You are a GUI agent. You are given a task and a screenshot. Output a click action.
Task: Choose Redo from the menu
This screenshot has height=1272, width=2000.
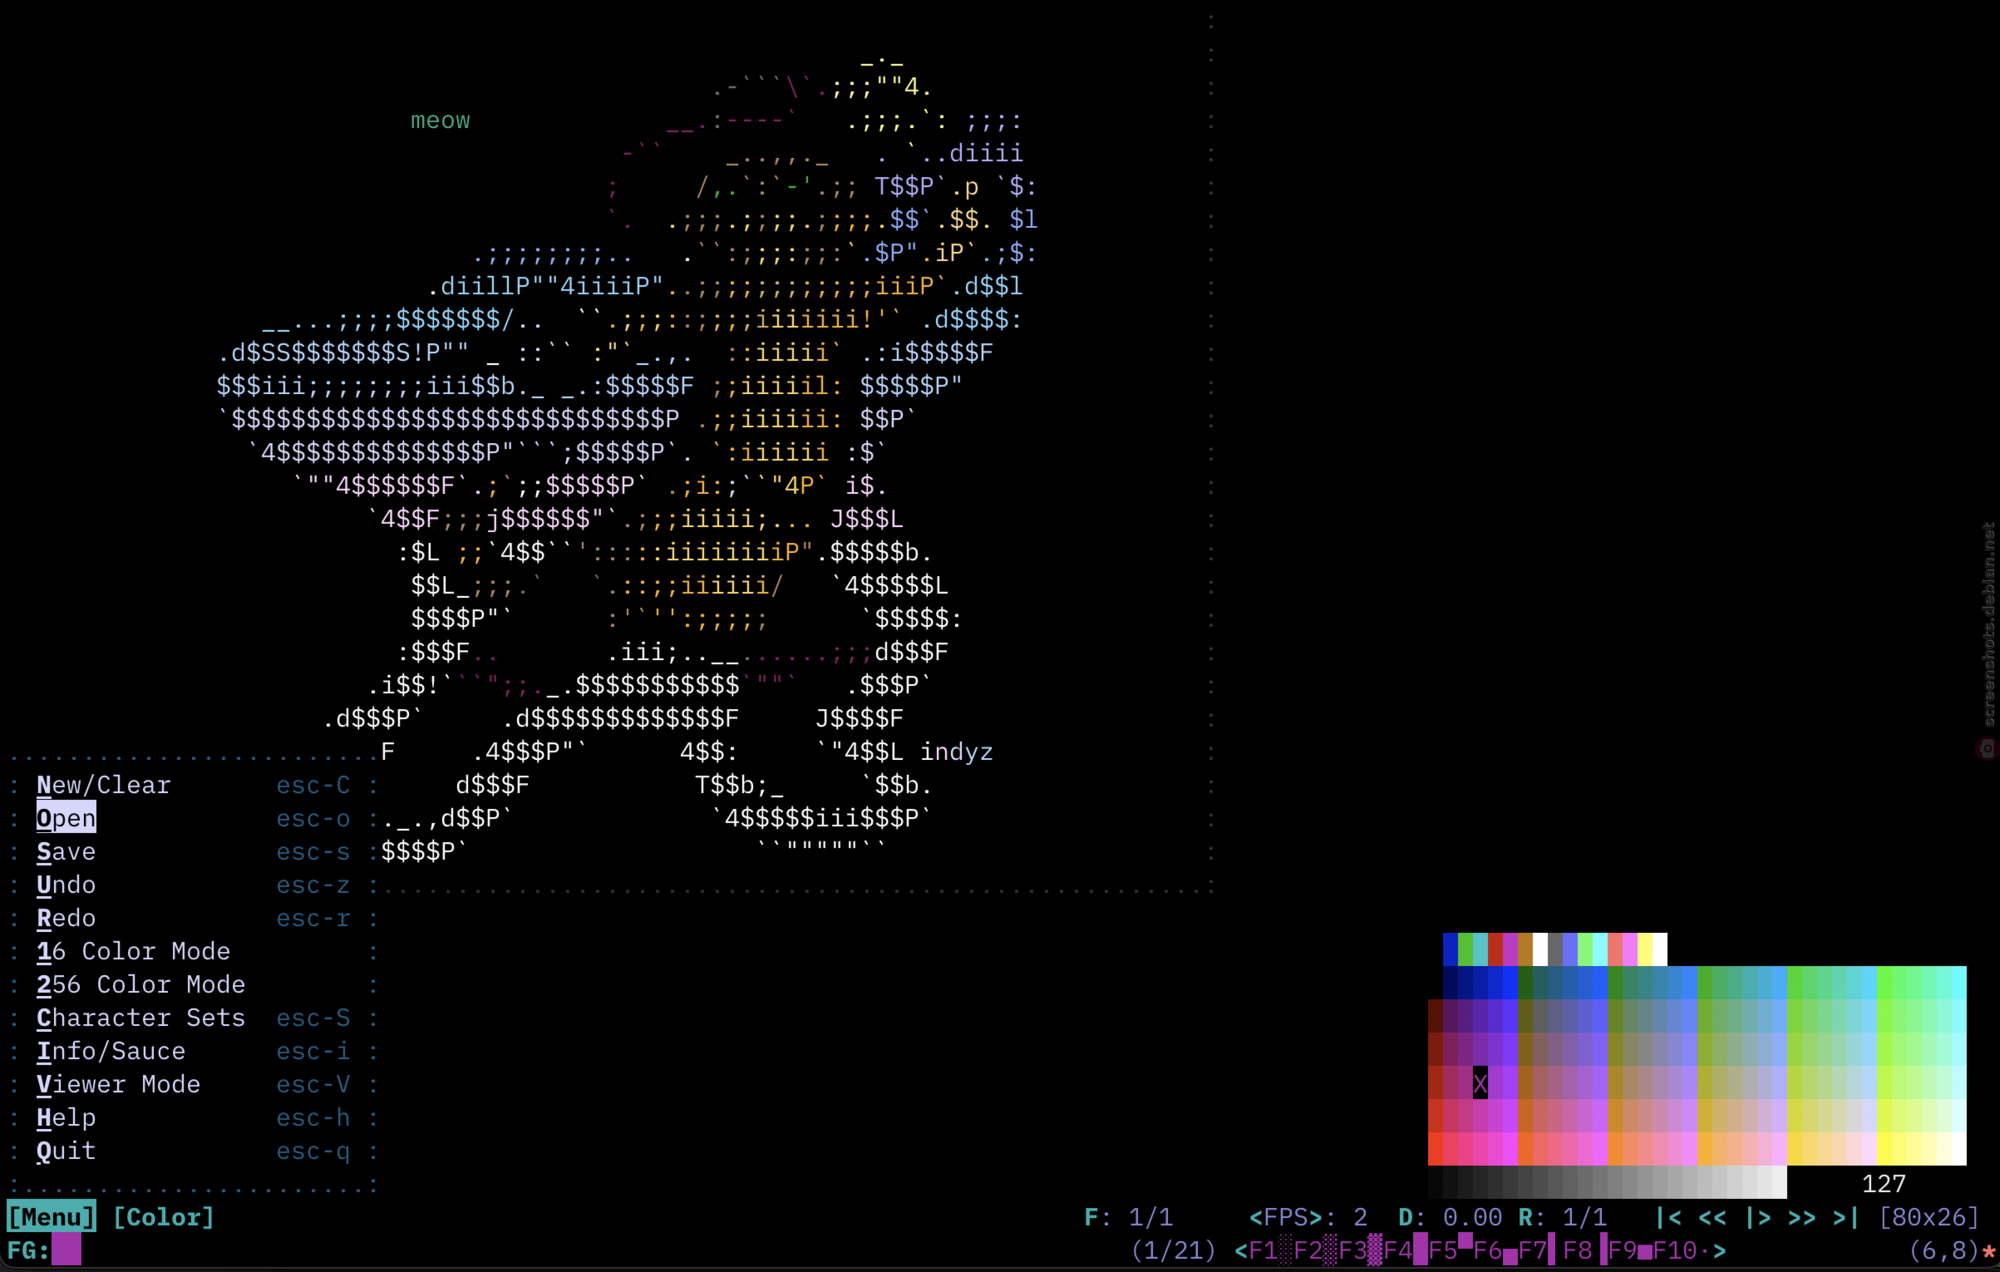[66, 918]
